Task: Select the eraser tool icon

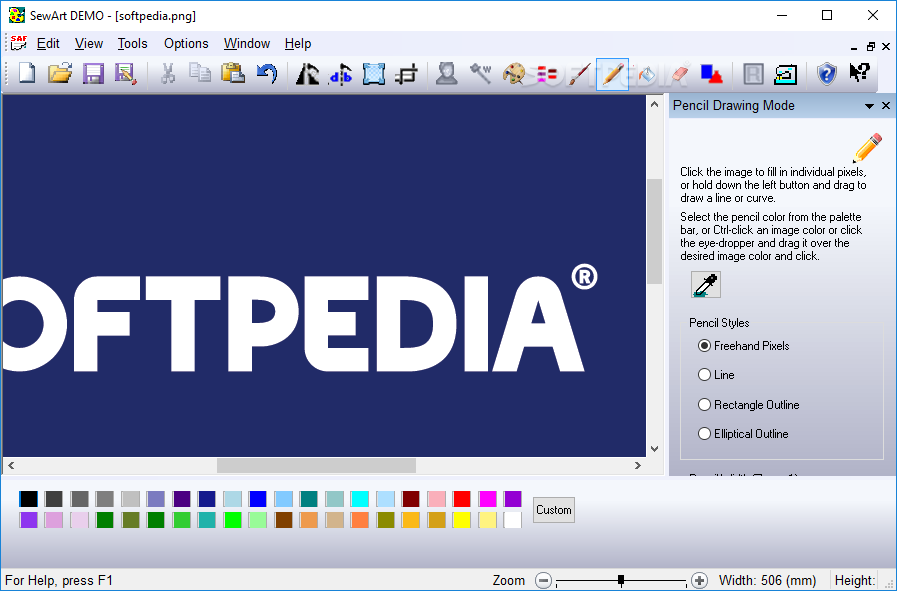Action: pyautogui.click(x=679, y=74)
